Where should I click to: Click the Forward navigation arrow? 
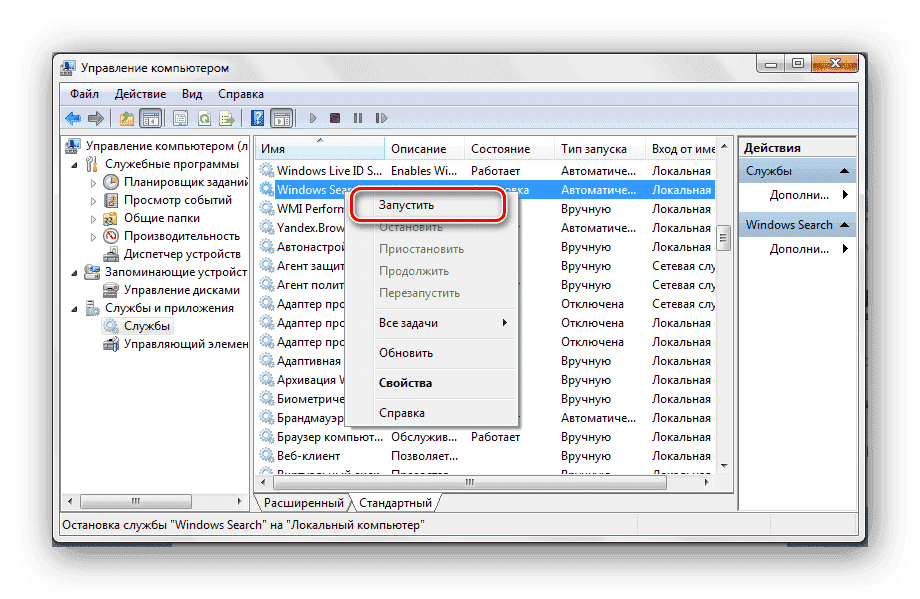click(x=95, y=118)
